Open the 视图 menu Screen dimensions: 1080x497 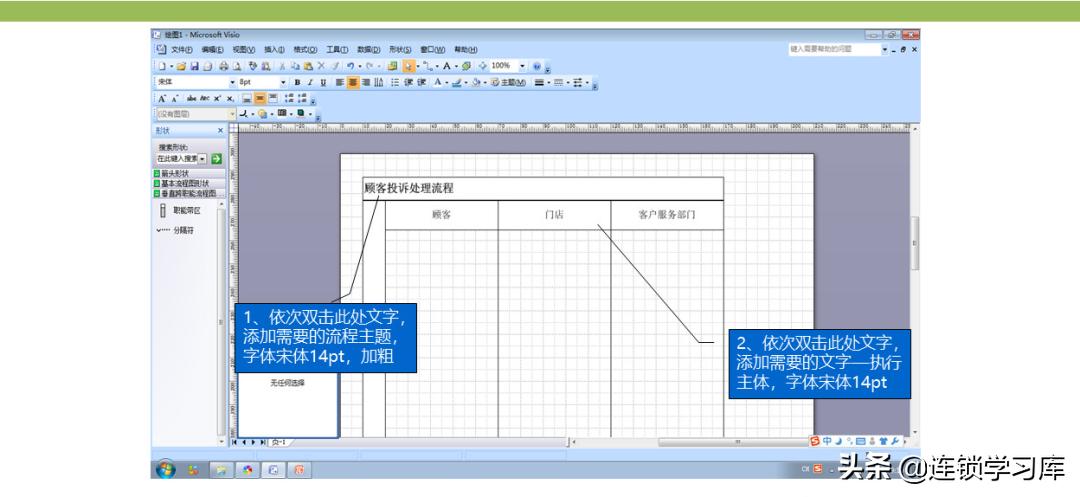(x=244, y=50)
